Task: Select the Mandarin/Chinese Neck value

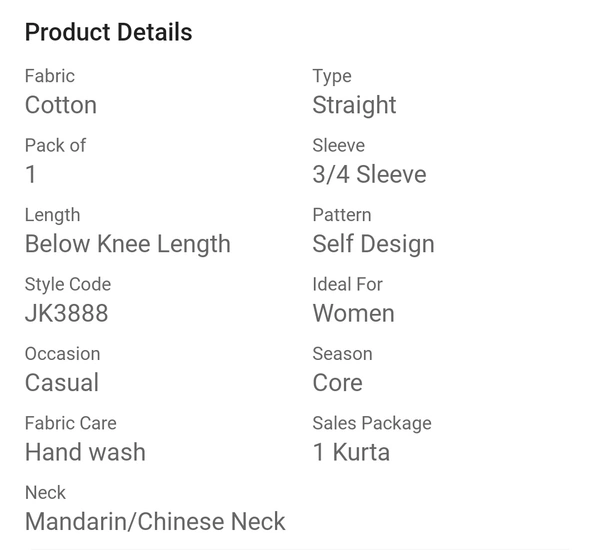Action: pyautogui.click(x=155, y=522)
